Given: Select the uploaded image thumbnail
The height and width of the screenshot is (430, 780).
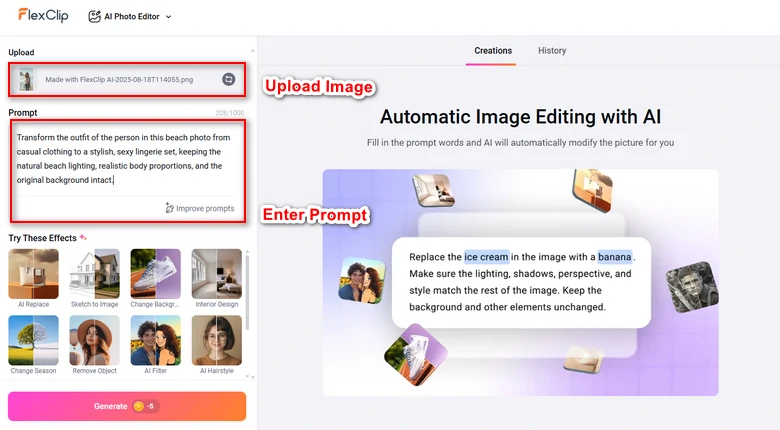Looking at the screenshot, I should 26,80.
